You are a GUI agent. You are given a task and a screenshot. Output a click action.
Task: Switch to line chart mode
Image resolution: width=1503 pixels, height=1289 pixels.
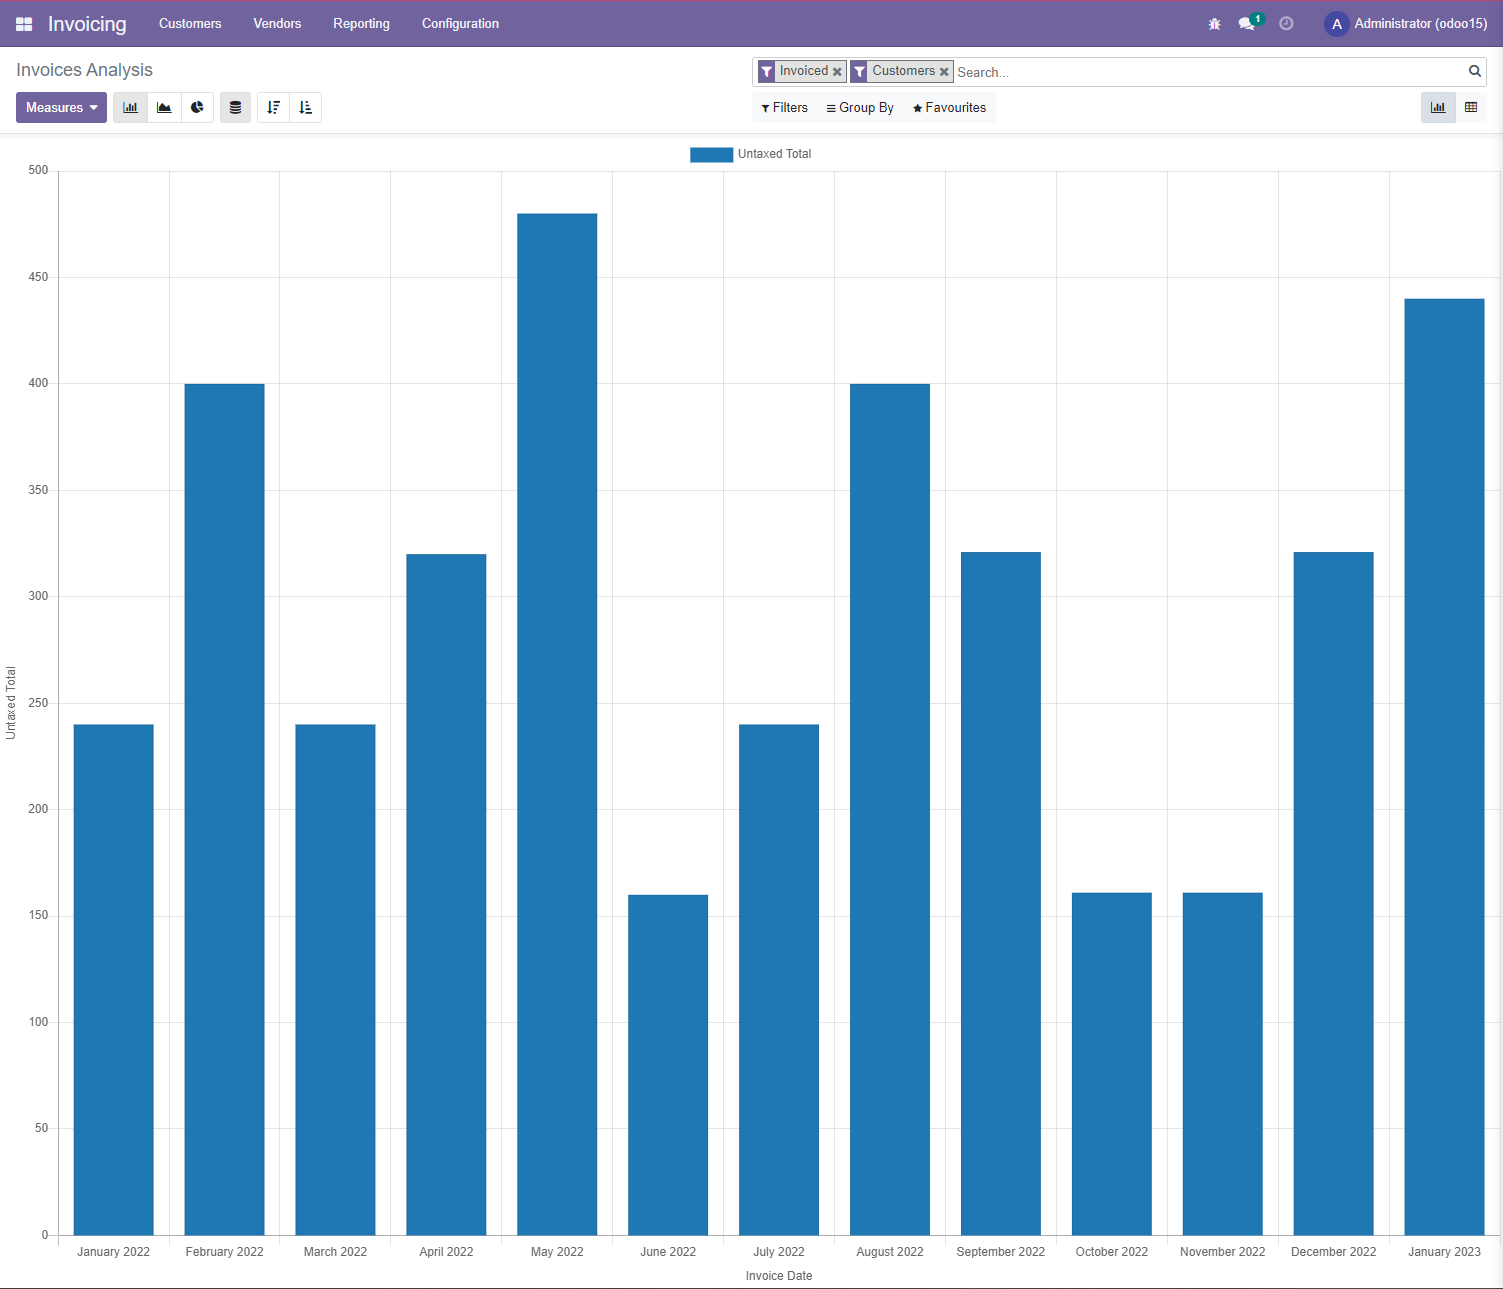click(x=164, y=107)
